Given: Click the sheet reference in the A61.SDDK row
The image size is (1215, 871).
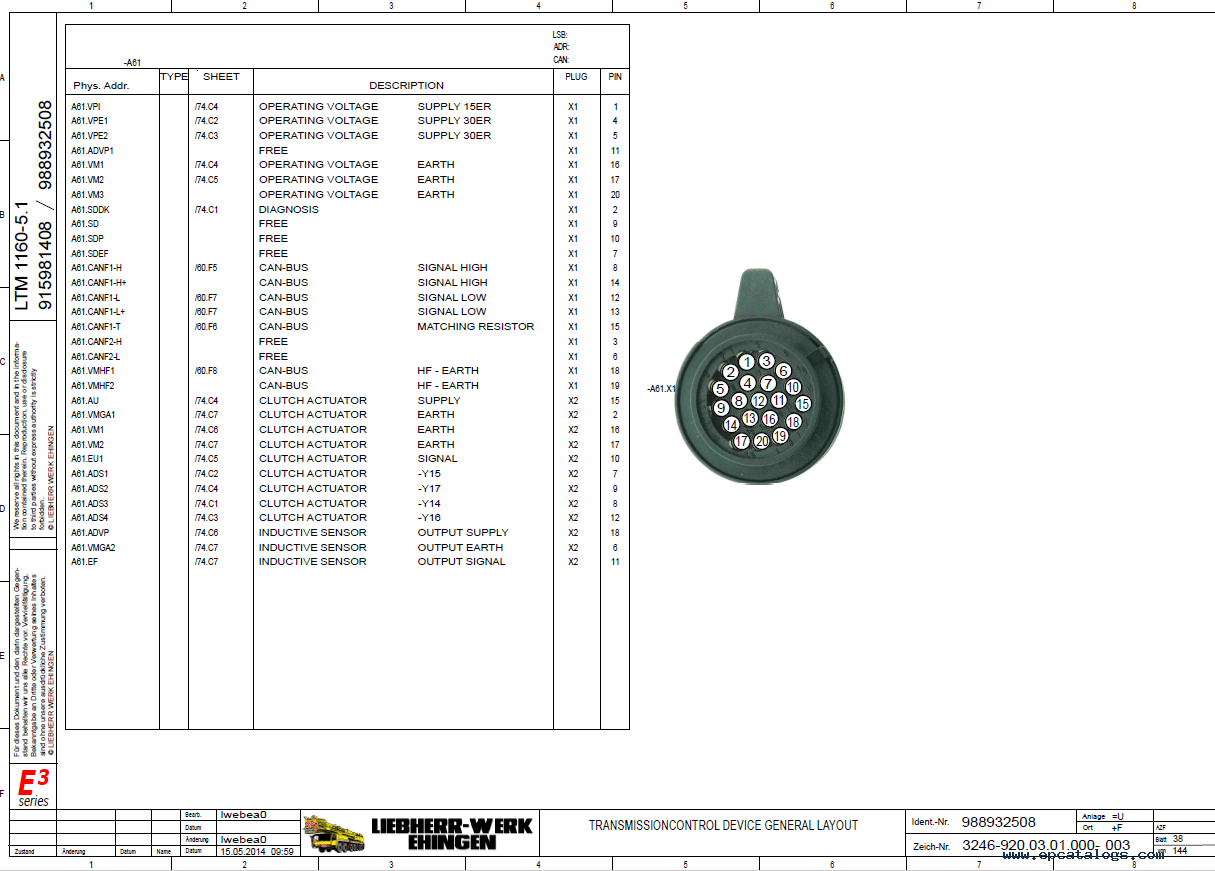Looking at the screenshot, I should pyautogui.click(x=207, y=210).
